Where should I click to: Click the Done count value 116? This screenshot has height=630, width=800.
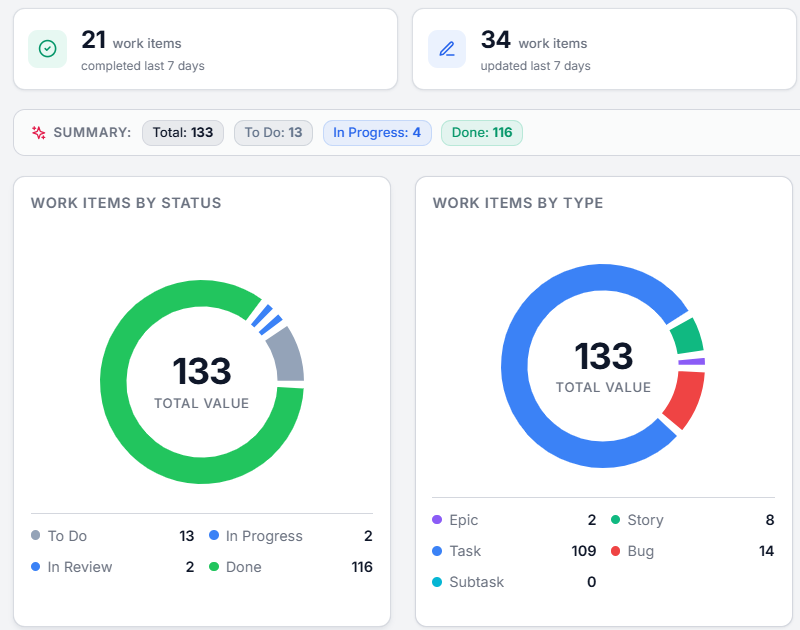[x=362, y=567]
